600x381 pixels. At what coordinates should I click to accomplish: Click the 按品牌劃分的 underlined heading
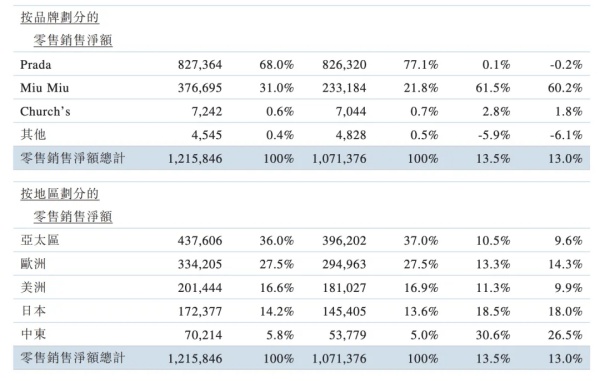(60, 17)
